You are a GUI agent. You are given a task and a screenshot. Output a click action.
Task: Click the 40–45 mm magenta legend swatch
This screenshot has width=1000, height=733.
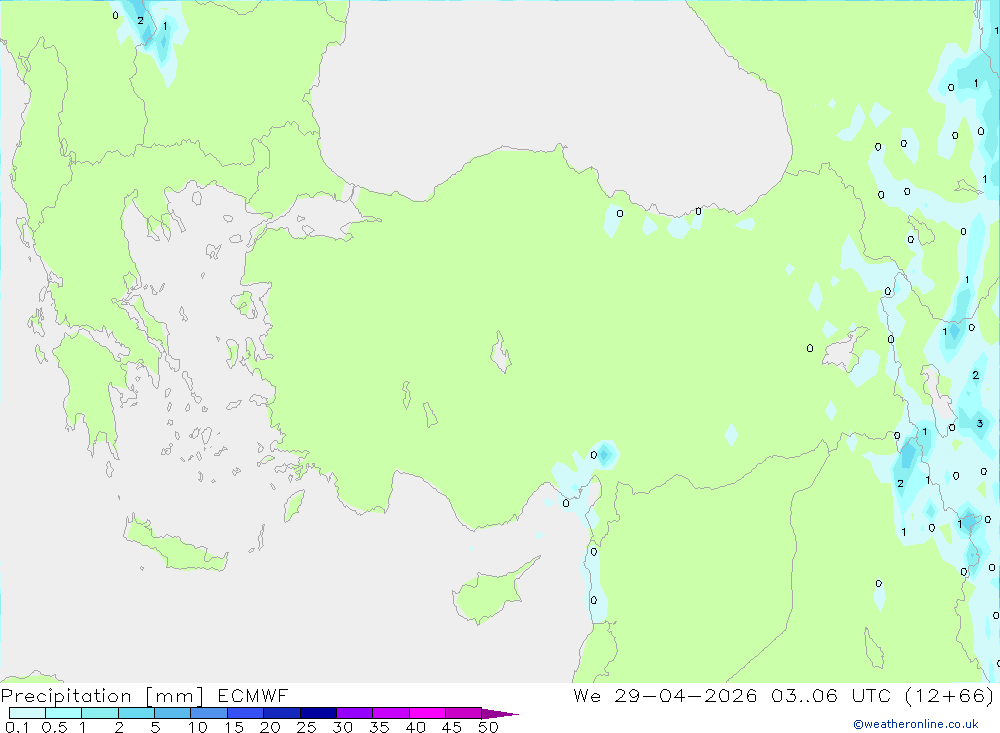click(427, 713)
